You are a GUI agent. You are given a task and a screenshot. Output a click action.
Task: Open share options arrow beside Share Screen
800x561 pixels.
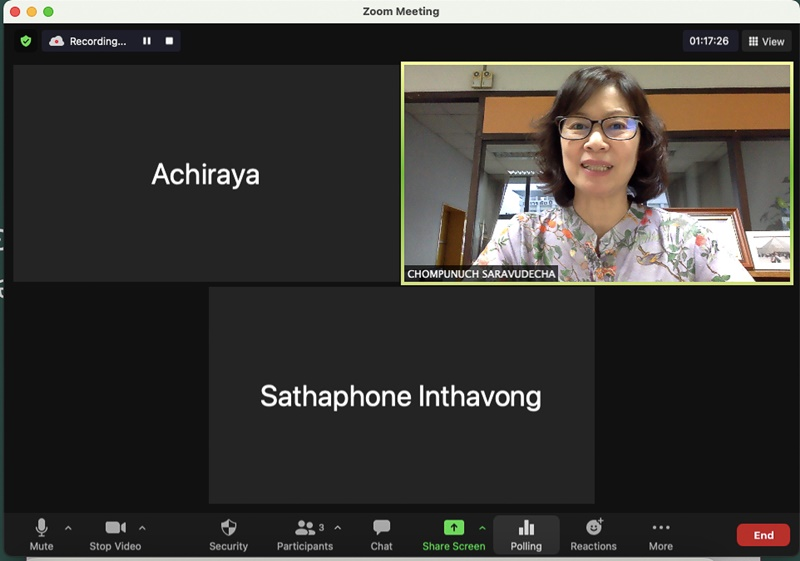[x=482, y=527]
